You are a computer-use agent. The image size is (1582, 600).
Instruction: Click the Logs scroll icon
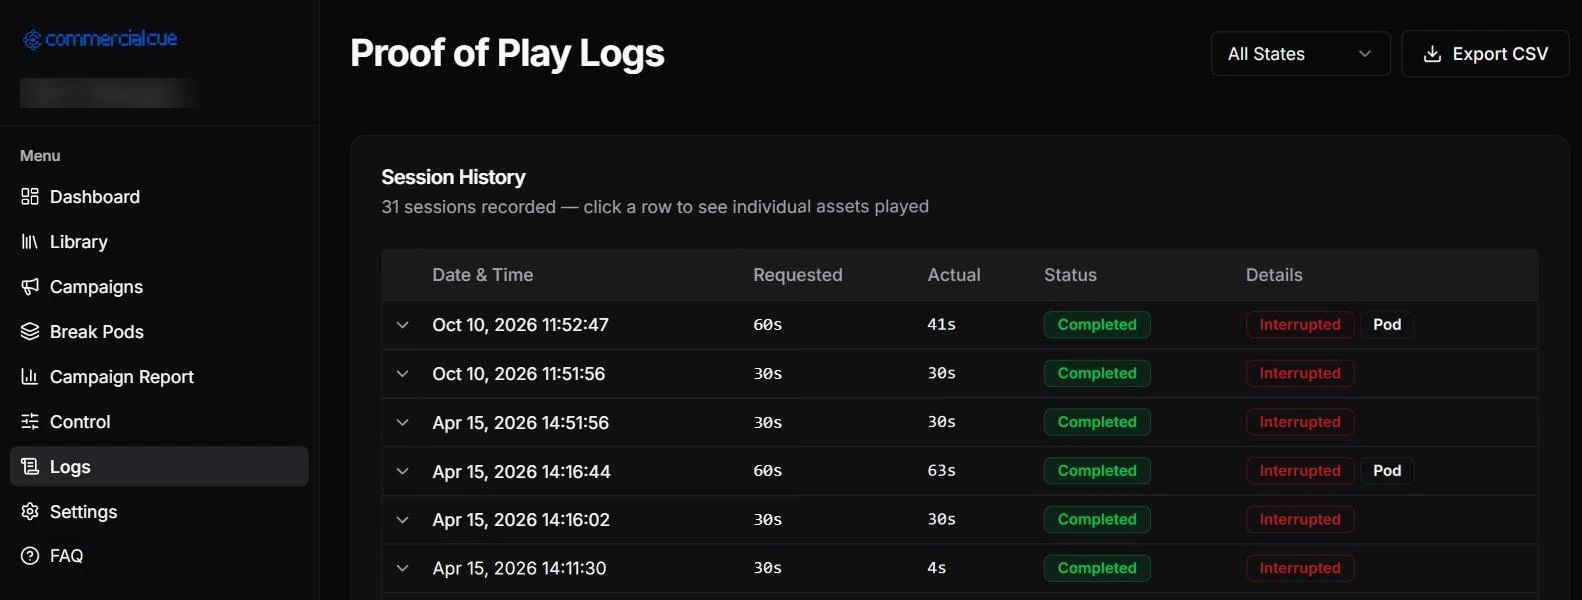pos(30,467)
